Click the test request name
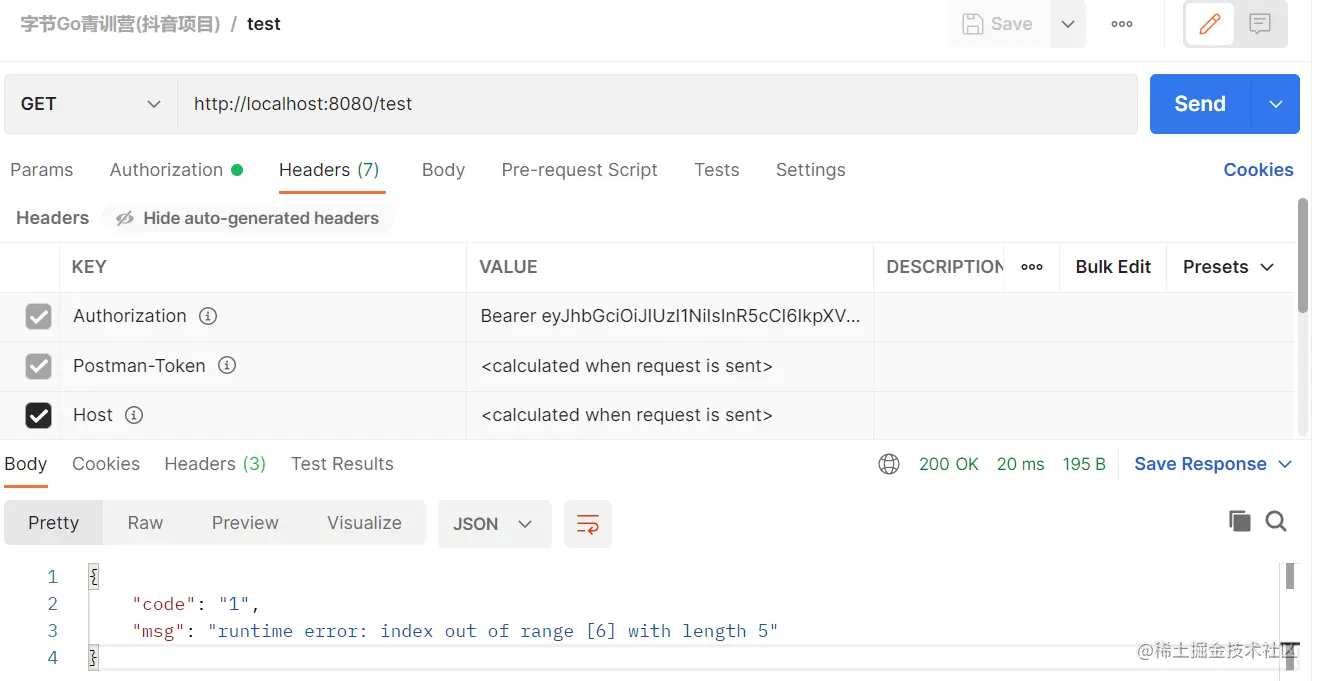Viewport: 1318px width, 681px height. click(x=264, y=24)
